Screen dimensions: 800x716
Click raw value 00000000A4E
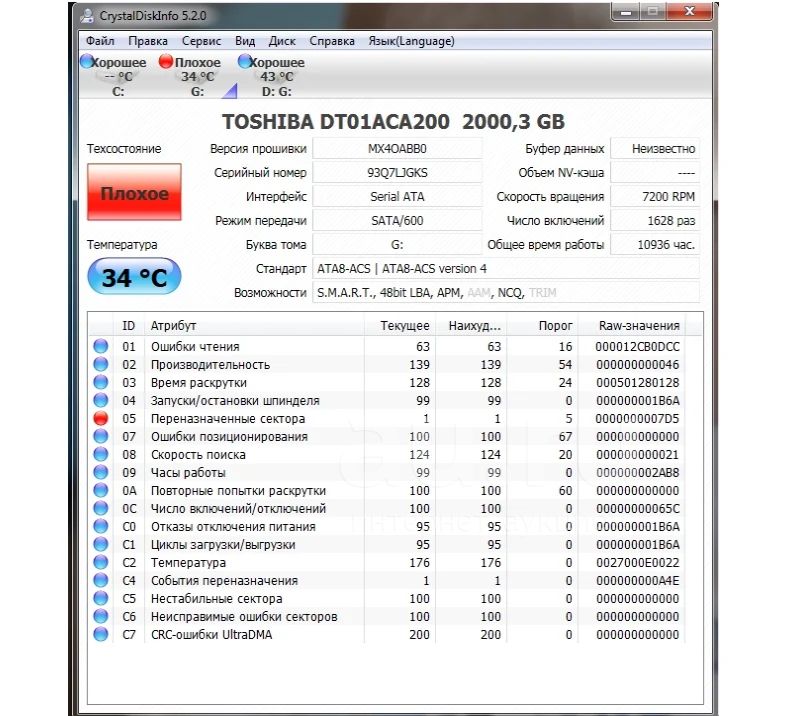[637, 581]
